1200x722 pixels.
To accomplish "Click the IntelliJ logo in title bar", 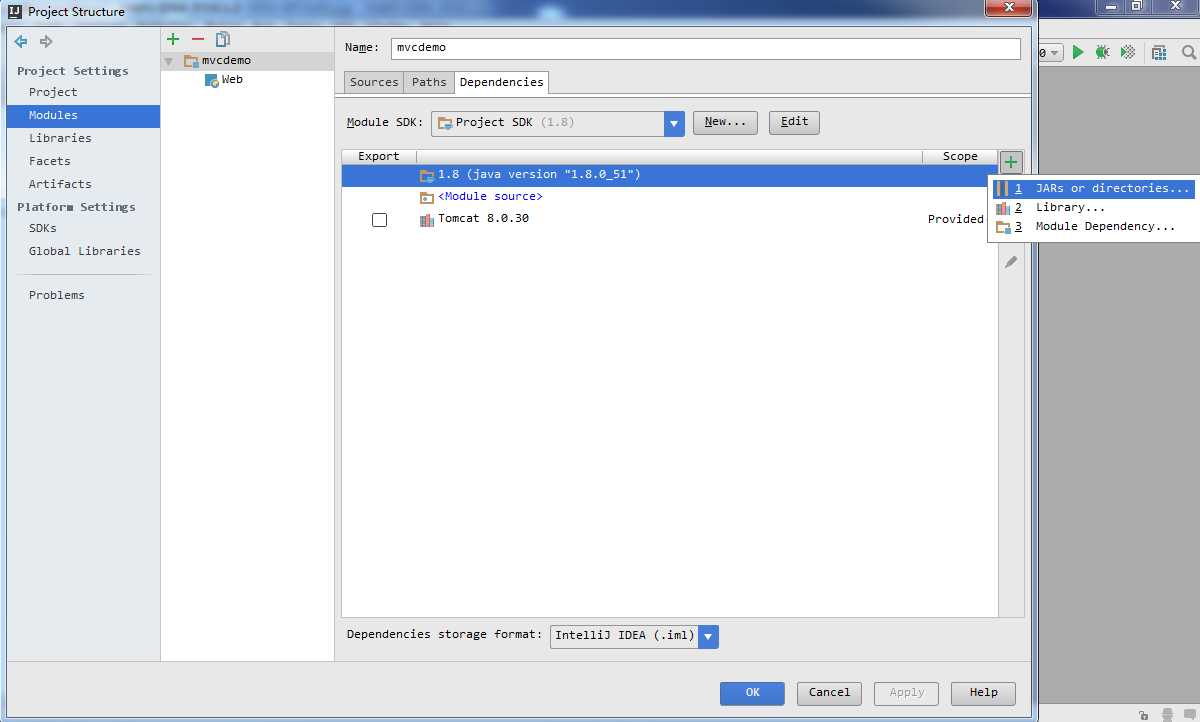I will tap(15, 11).
